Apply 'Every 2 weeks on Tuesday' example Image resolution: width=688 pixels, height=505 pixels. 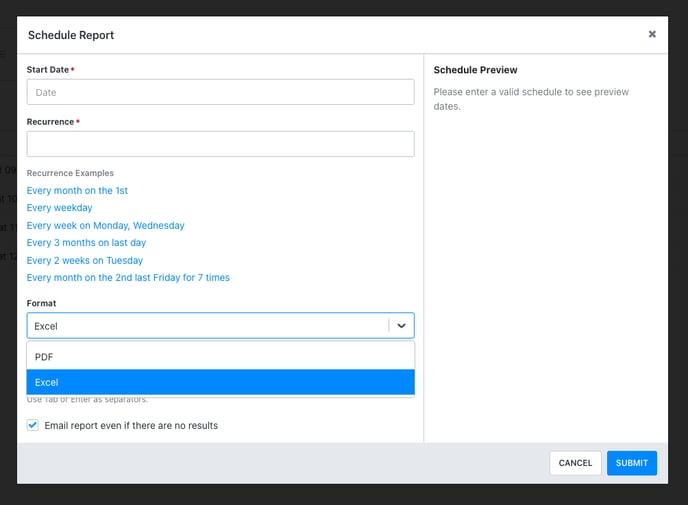(x=84, y=260)
